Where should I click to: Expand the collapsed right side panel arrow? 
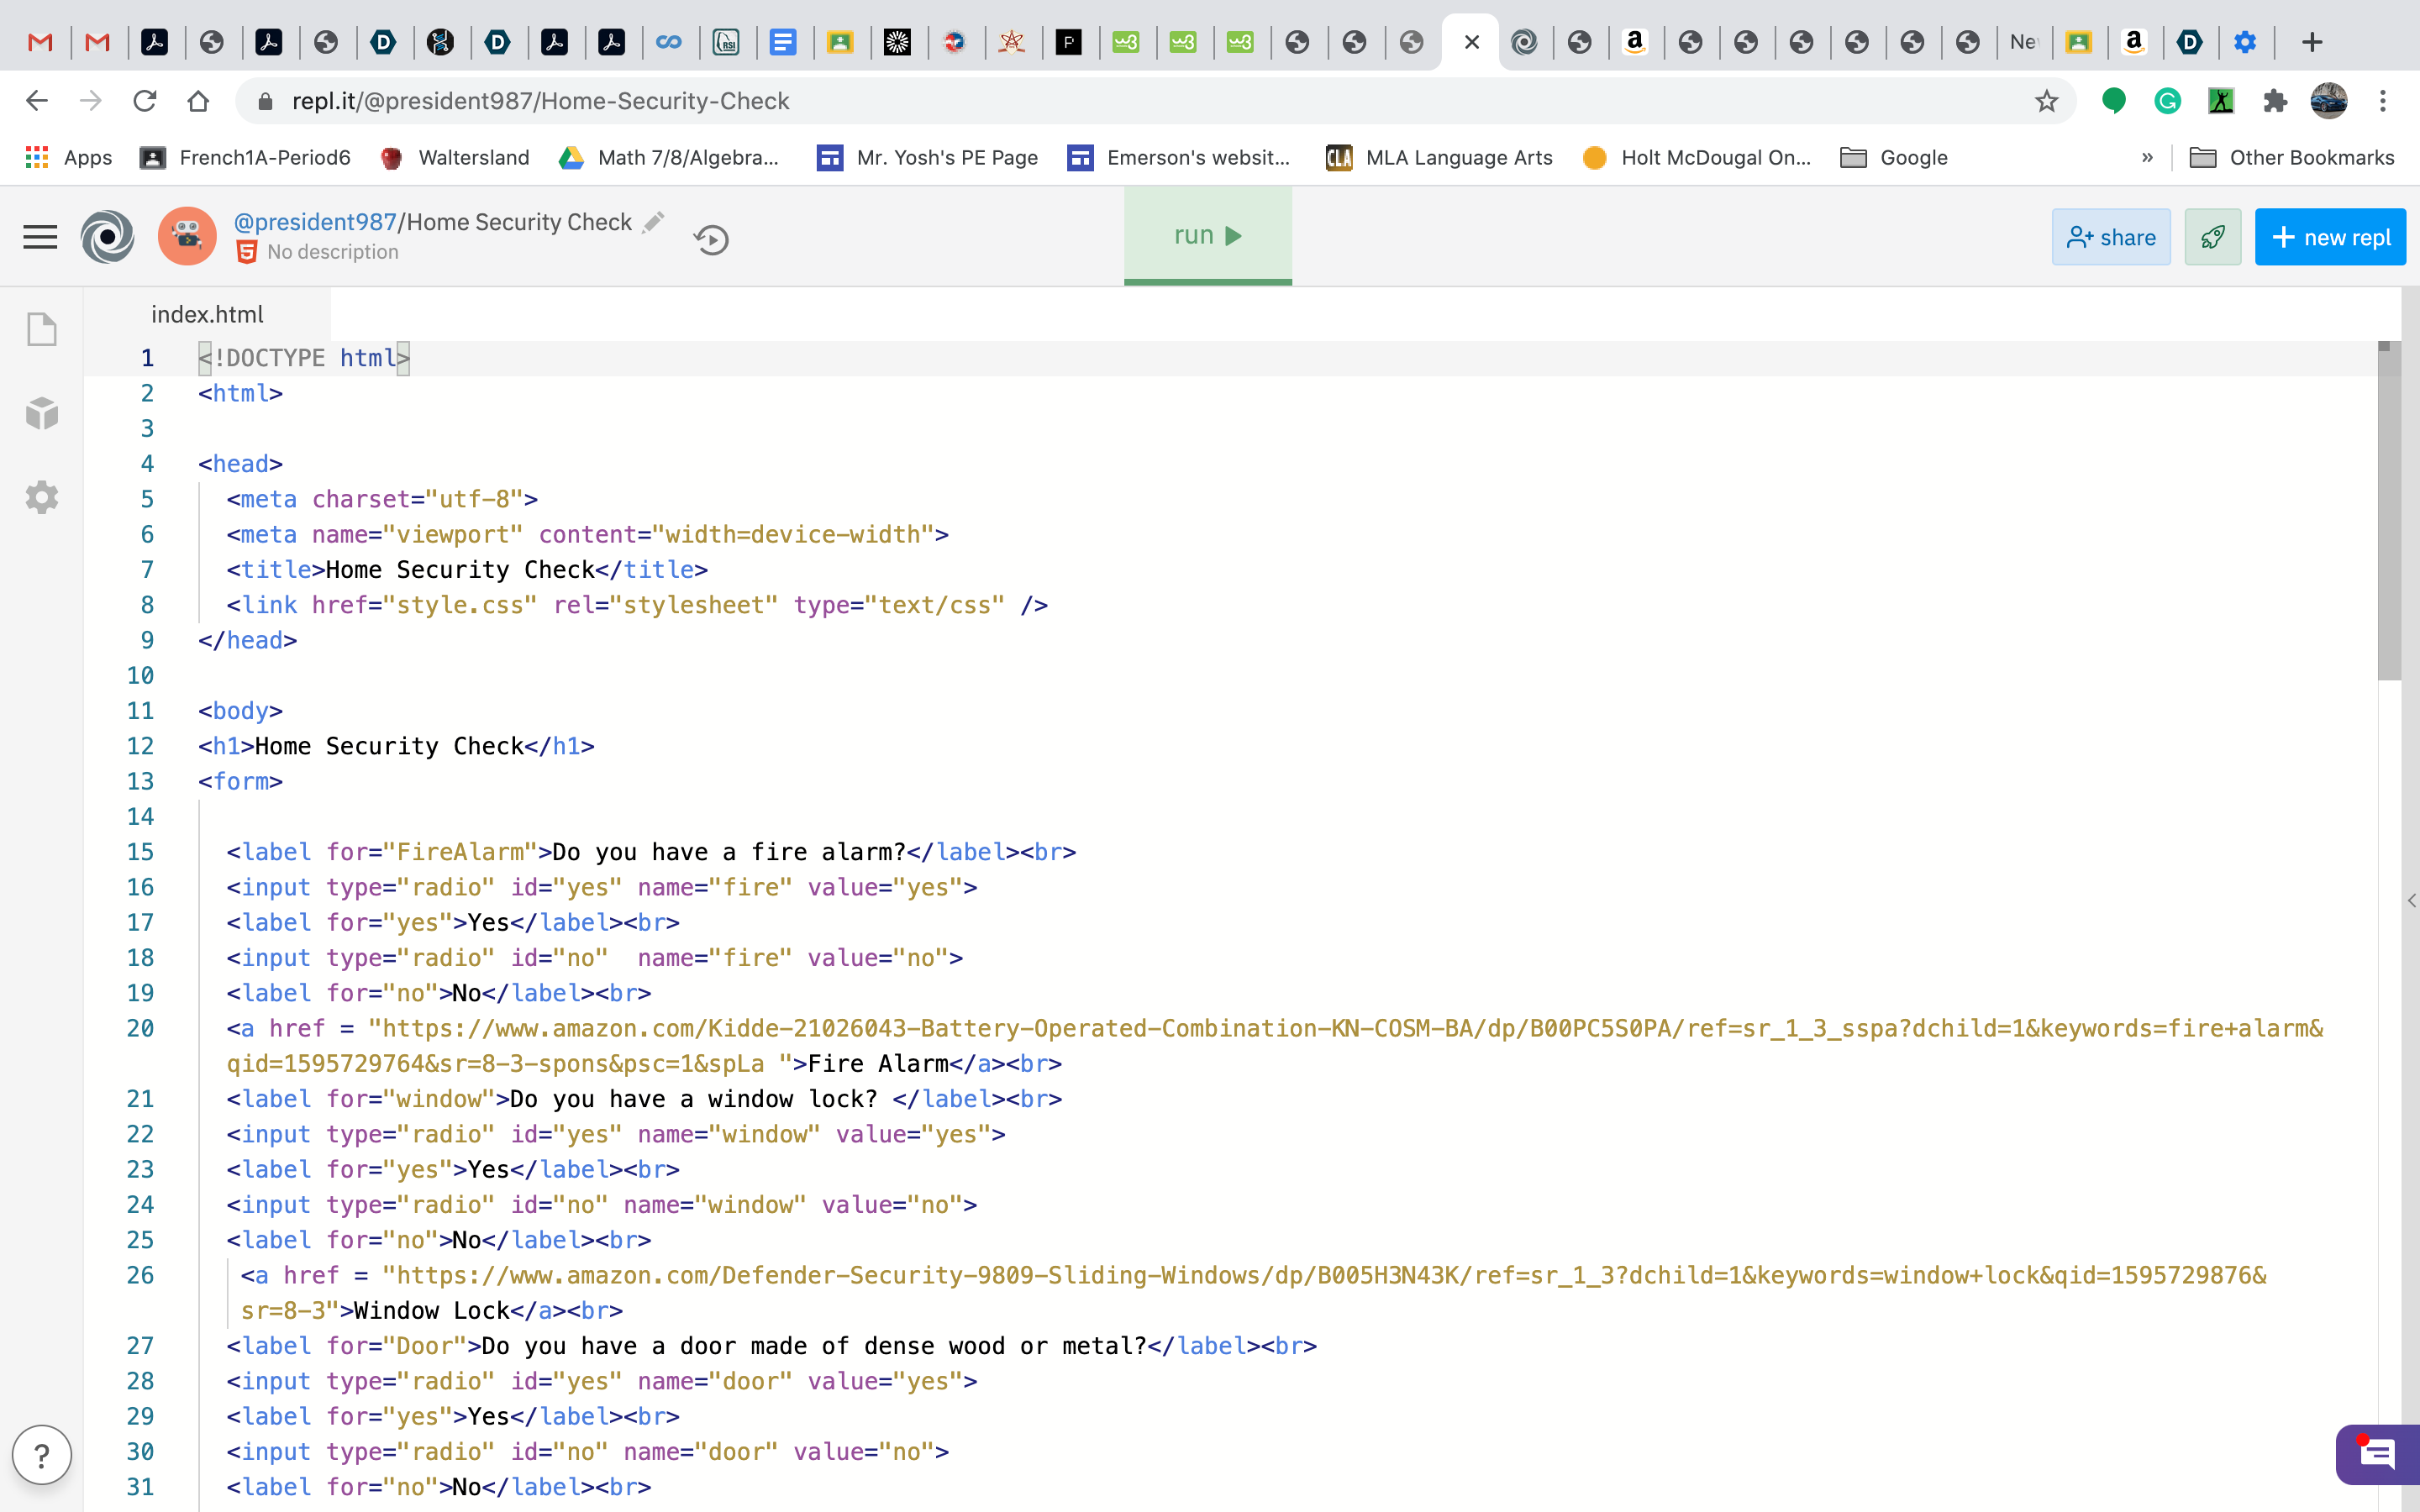pos(2411,900)
